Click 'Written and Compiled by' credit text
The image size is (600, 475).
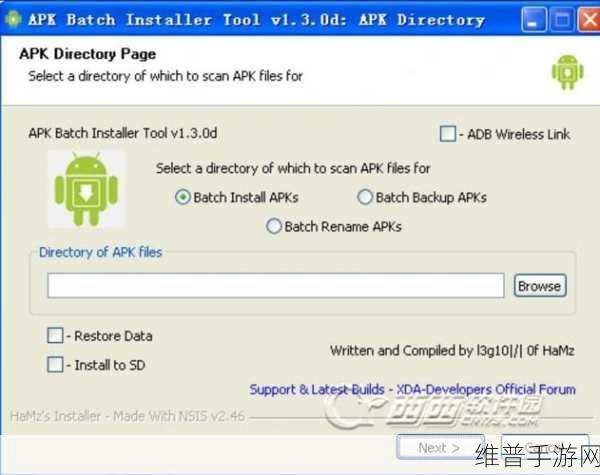pyautogui.click(x=452, y=351)
